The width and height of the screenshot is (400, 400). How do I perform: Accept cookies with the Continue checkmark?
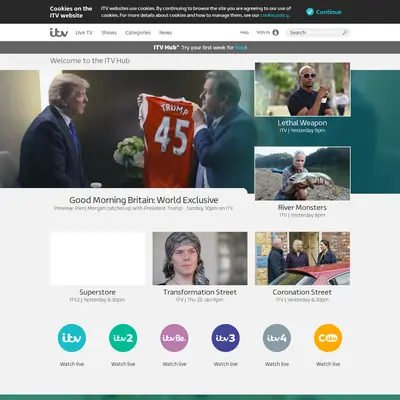[310, 12]
